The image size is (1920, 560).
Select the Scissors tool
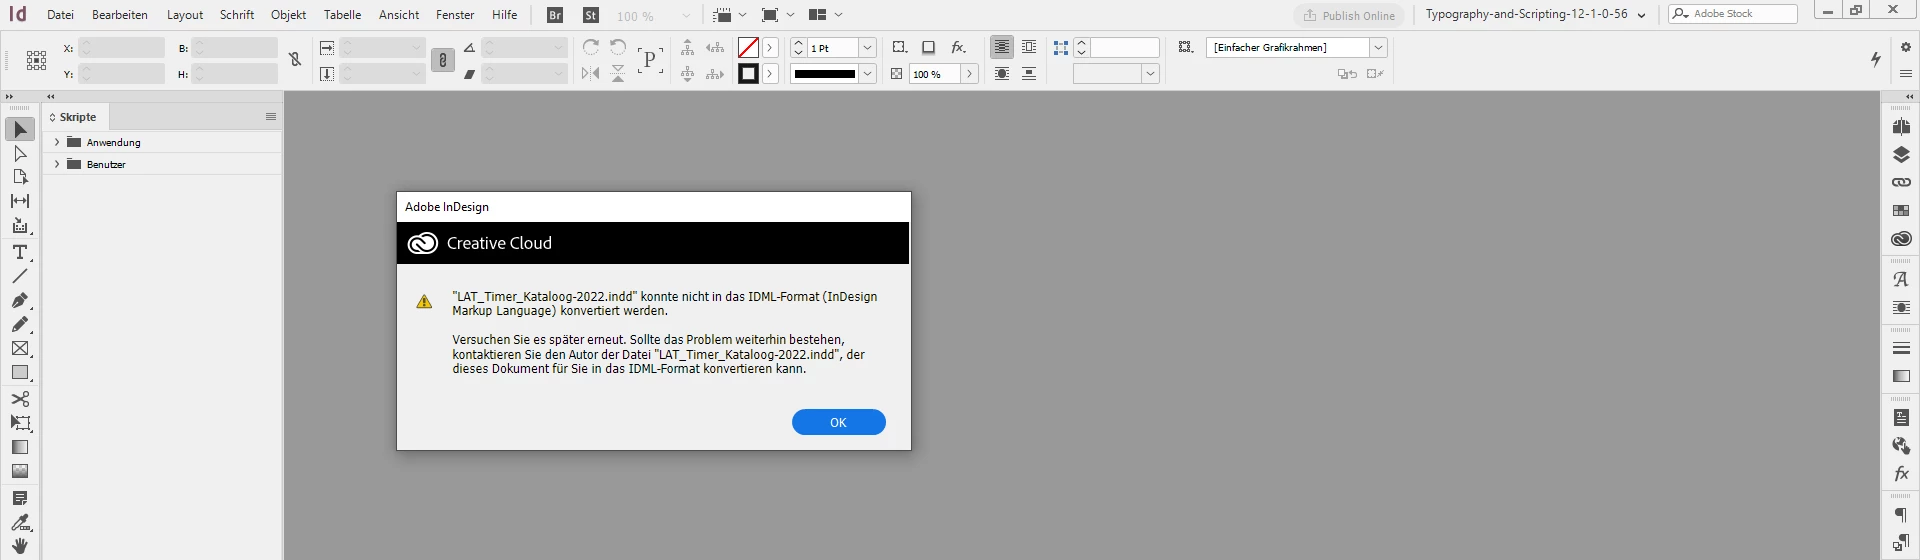(20, 399)
